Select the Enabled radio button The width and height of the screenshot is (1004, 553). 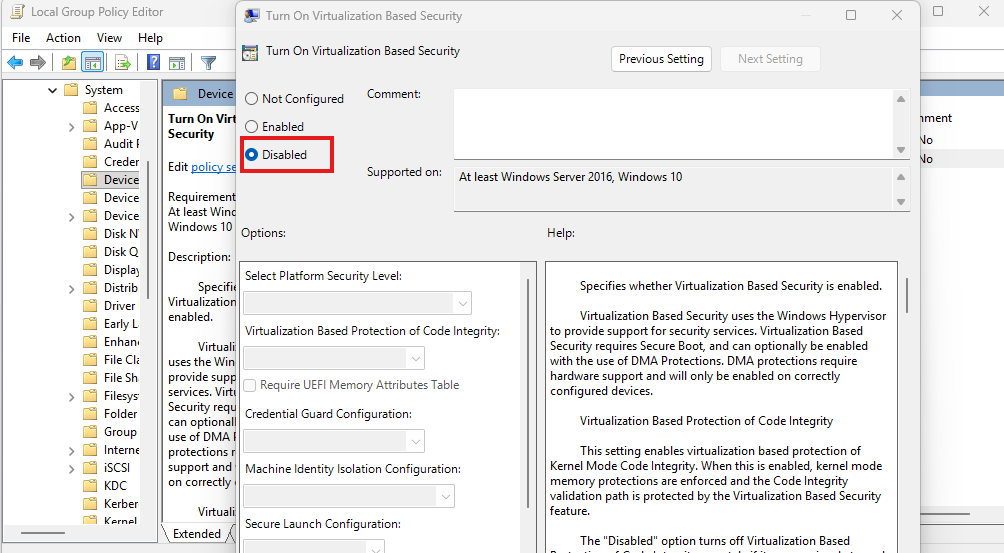(252, 127)
